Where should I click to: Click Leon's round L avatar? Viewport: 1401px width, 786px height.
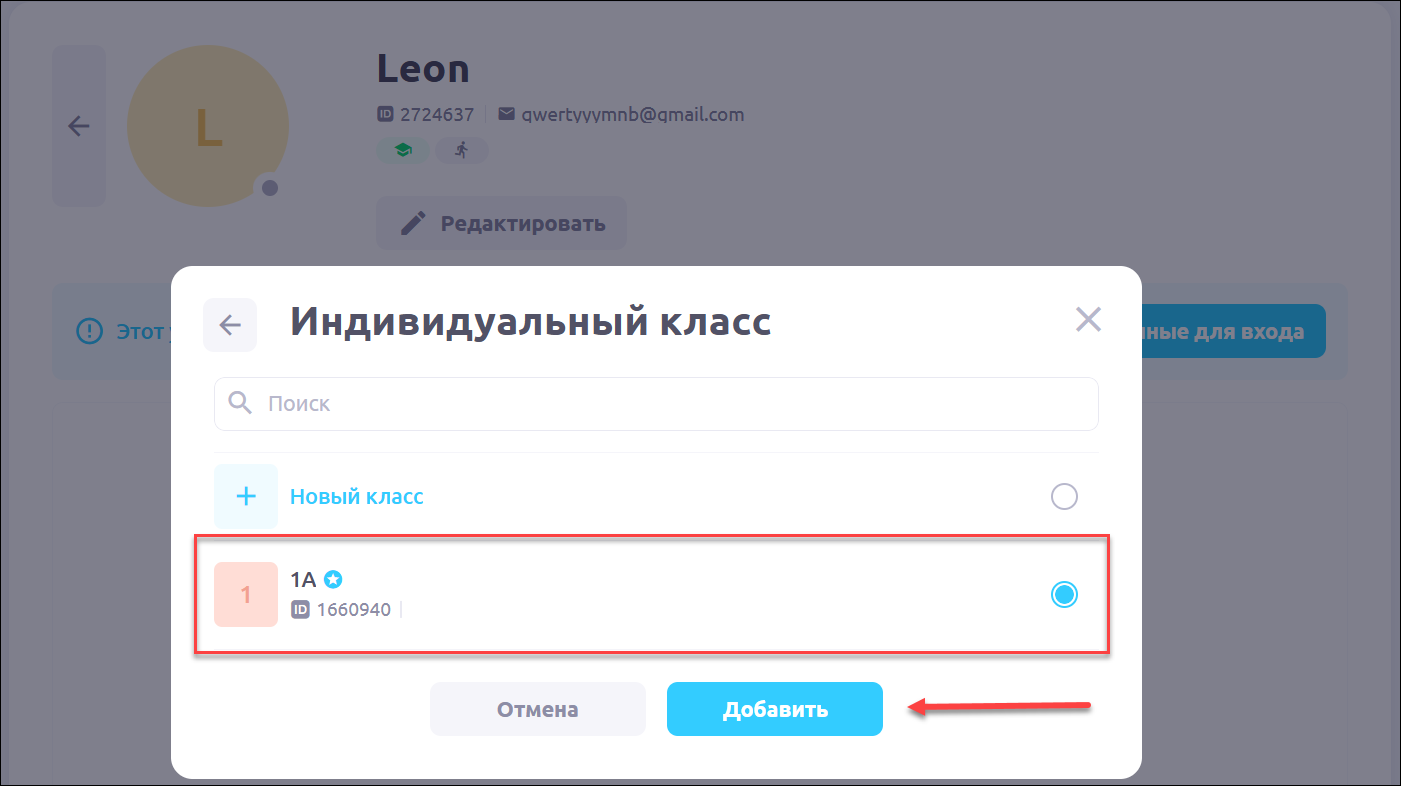tap(208, 127)
